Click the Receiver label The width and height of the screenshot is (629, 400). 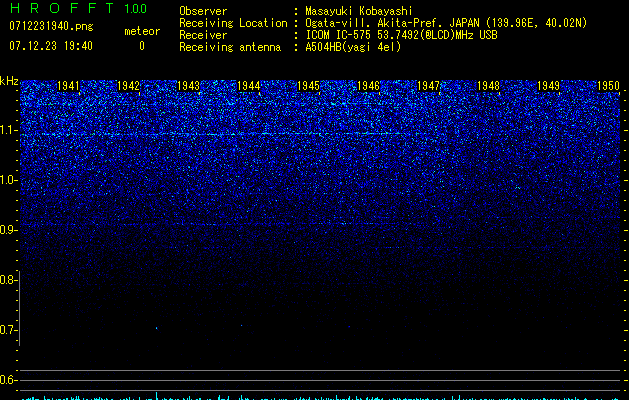coord(203,35)
